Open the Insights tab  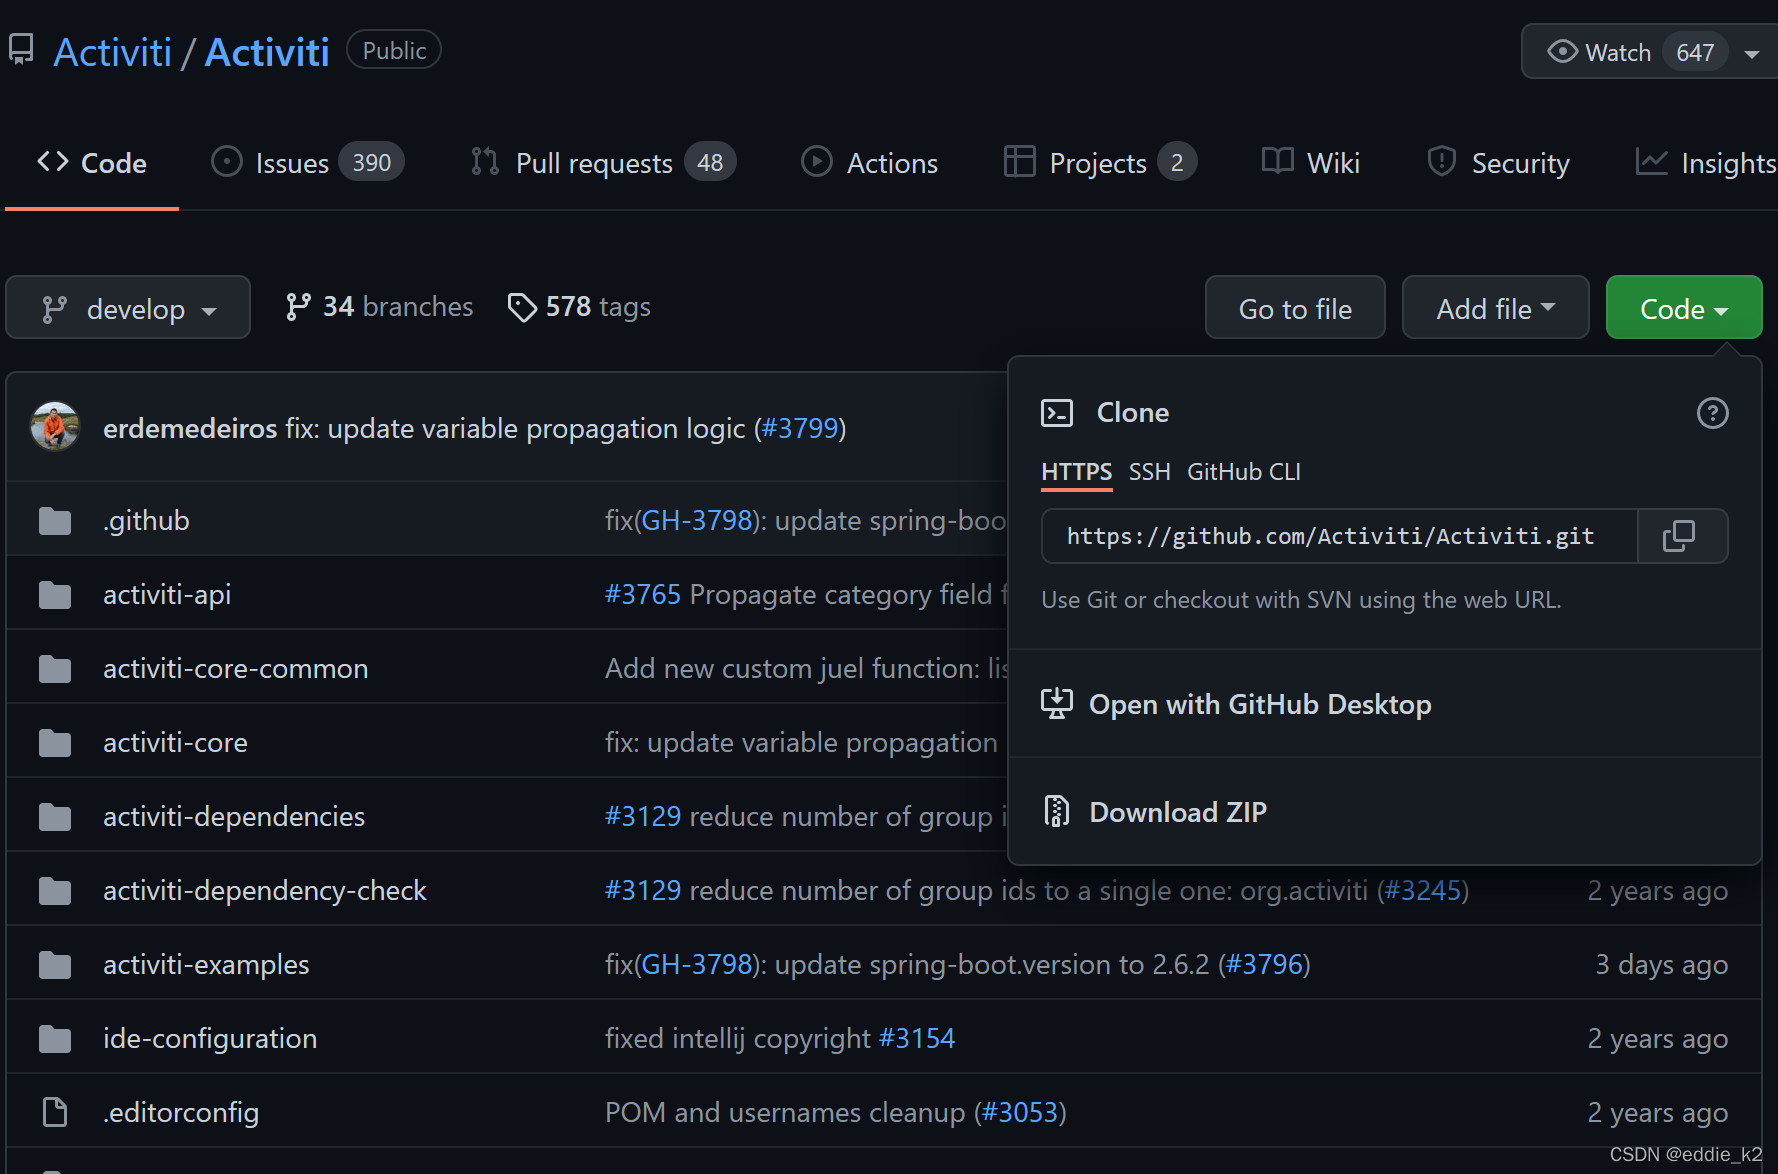pos(1706,163)
